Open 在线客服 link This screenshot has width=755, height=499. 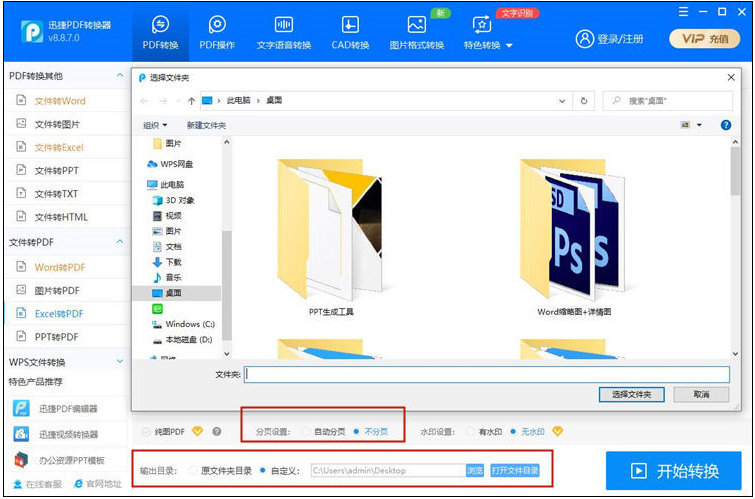pyautogui.click(x=38, y=484)
